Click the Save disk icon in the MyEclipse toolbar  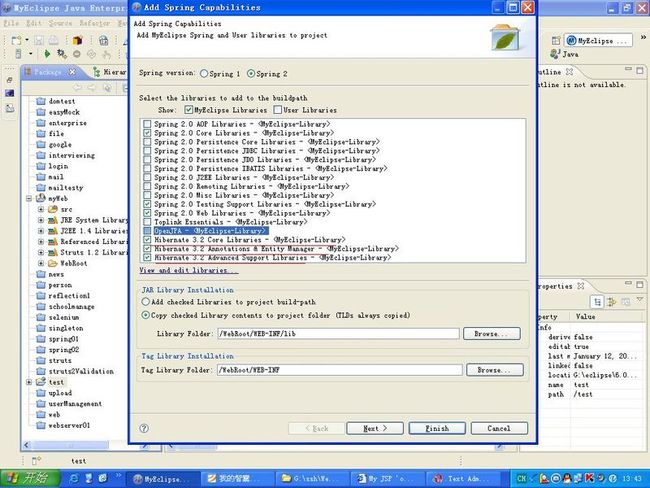pos(39,40)
